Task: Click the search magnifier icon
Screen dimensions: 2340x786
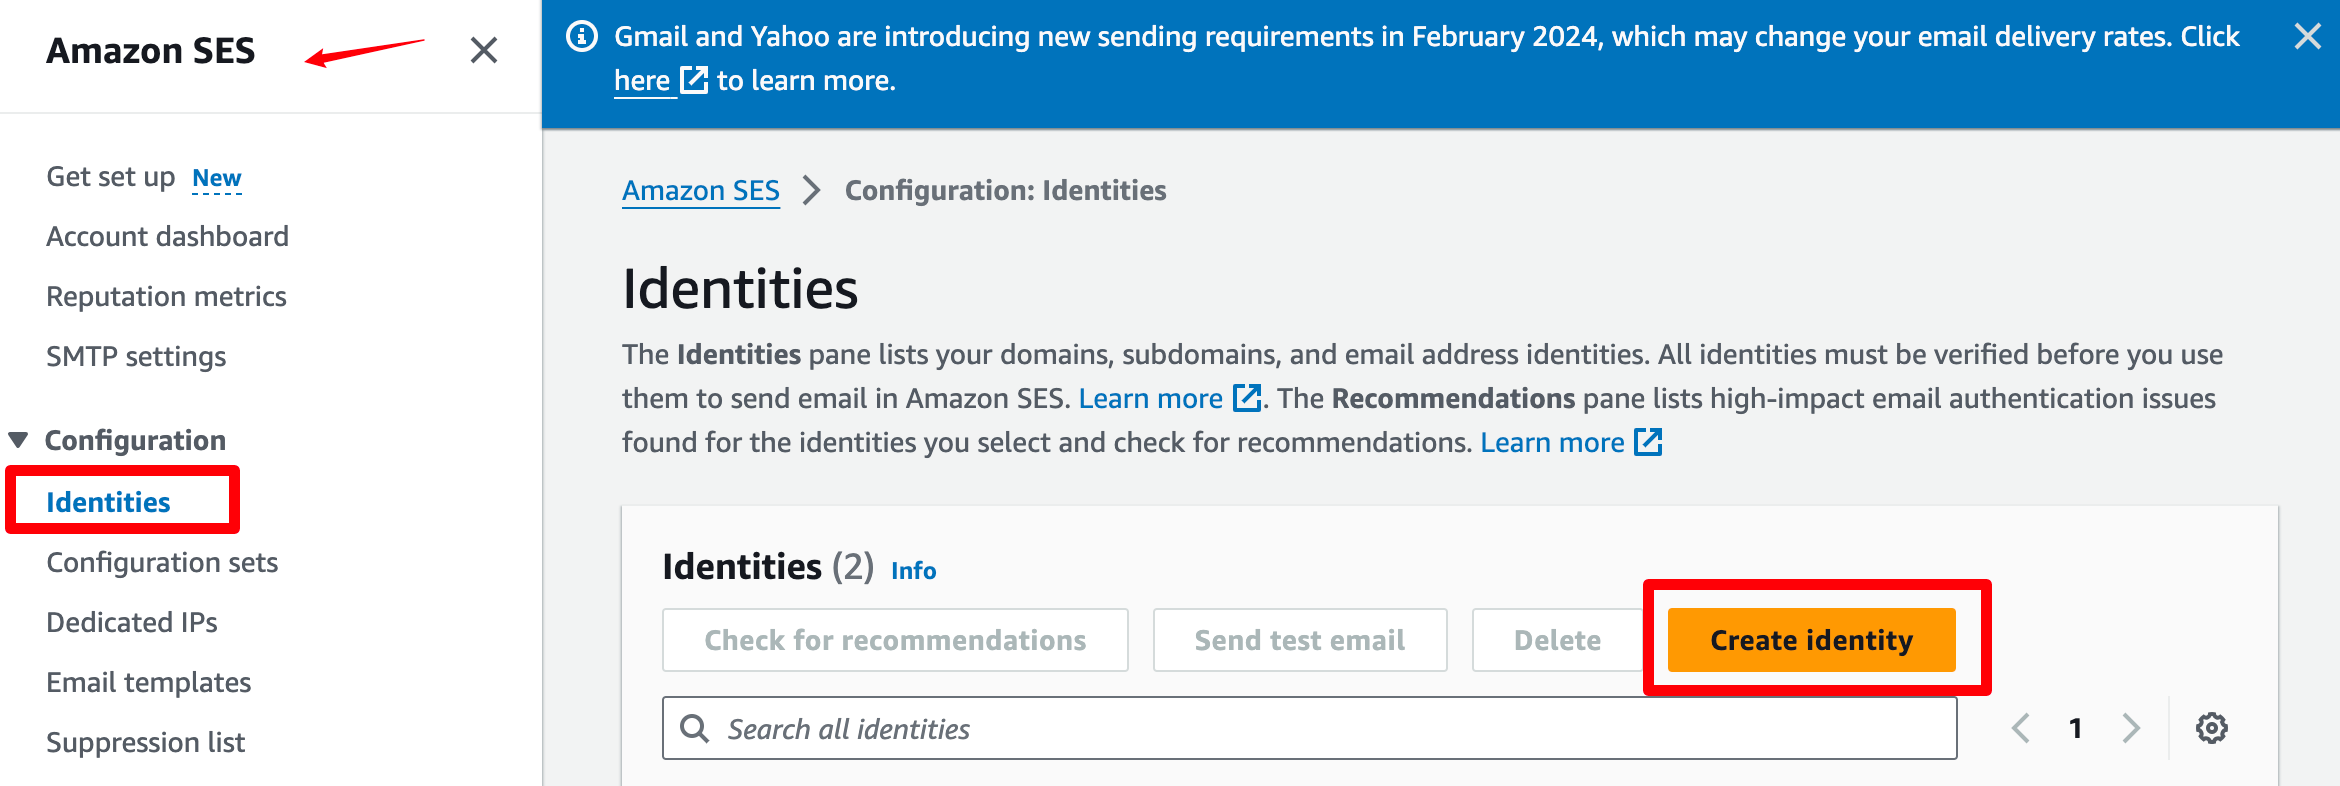Action: click(695, 728)
